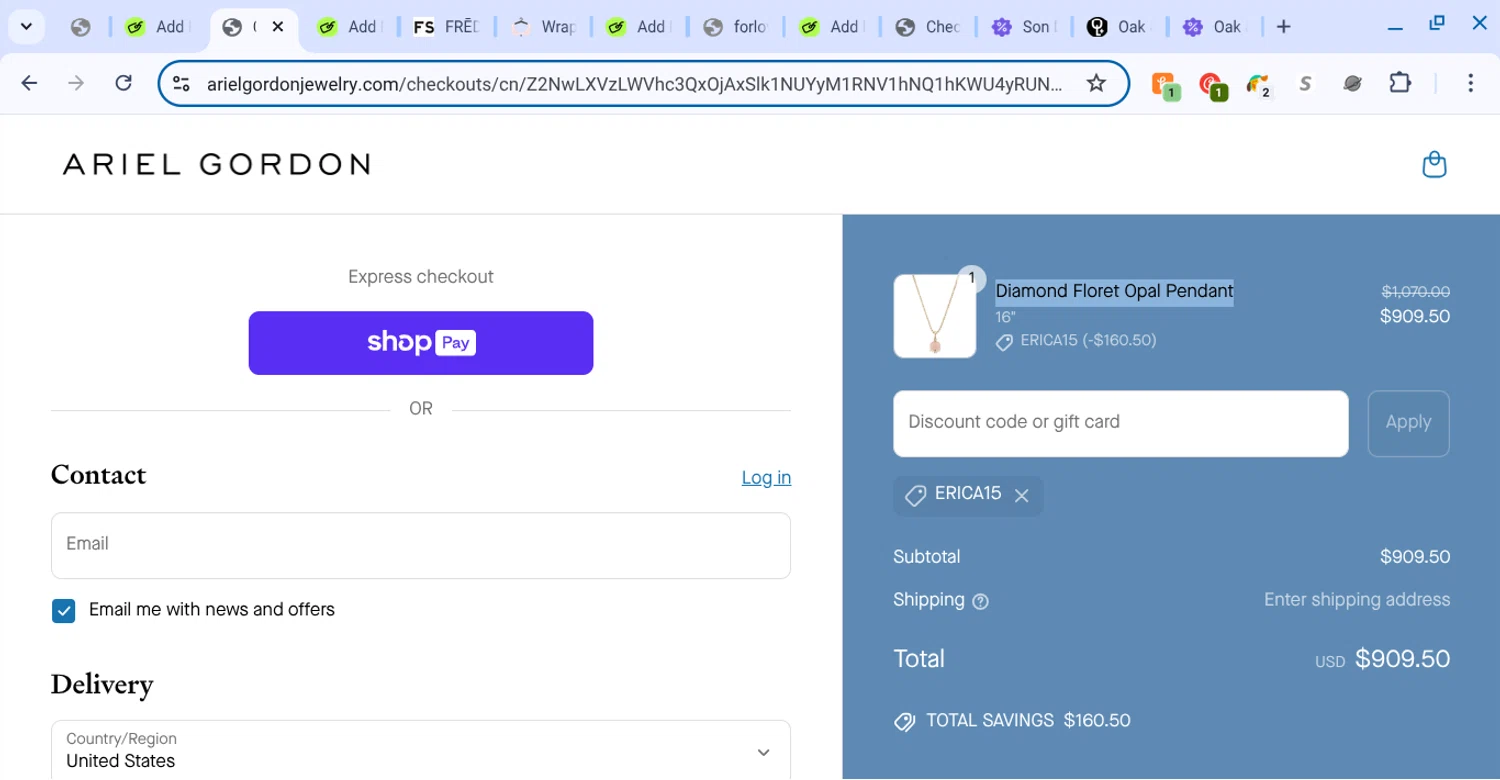Open Chrome's three-dot menu
Image resolution: width=1500 pixels, height=780 pixels.
click(x=1470, y=83)
